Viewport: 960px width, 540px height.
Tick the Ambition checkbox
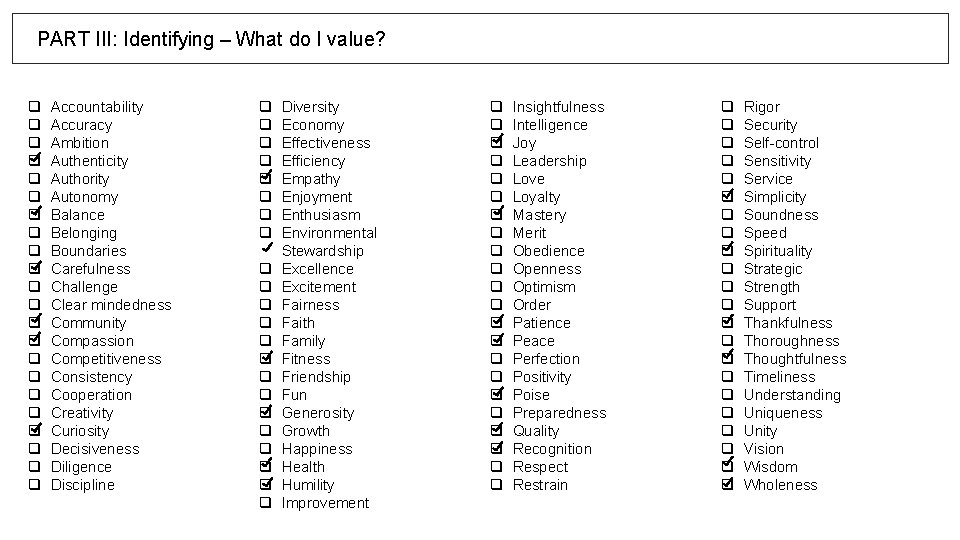(33, 143)
